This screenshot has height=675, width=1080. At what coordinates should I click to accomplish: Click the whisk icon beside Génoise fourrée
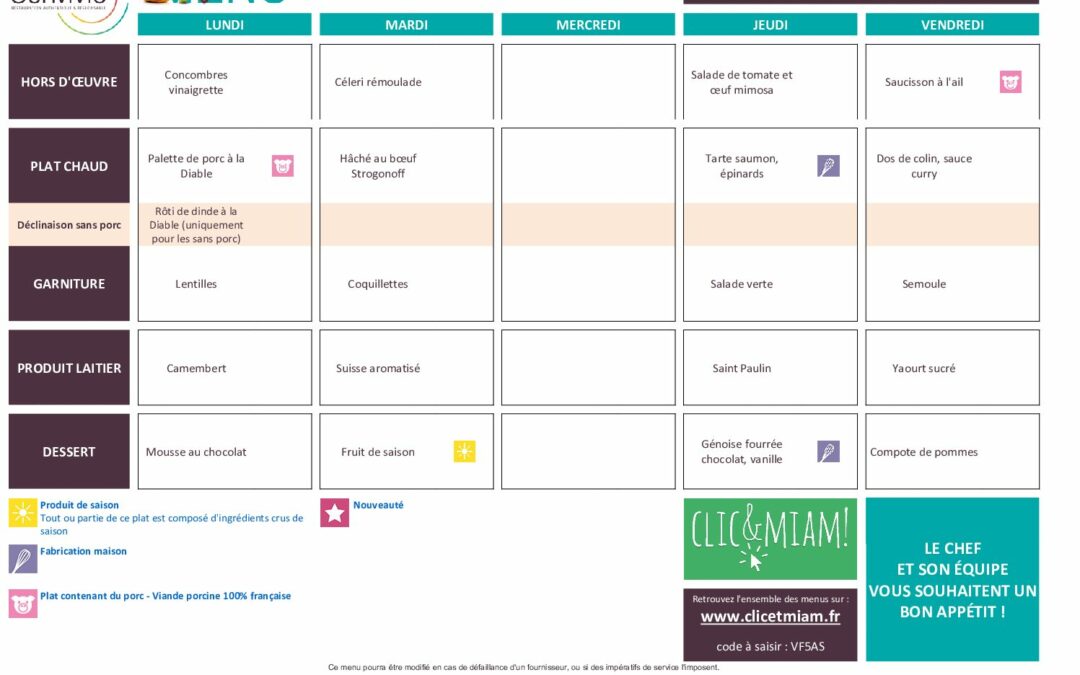pos(828,452)
